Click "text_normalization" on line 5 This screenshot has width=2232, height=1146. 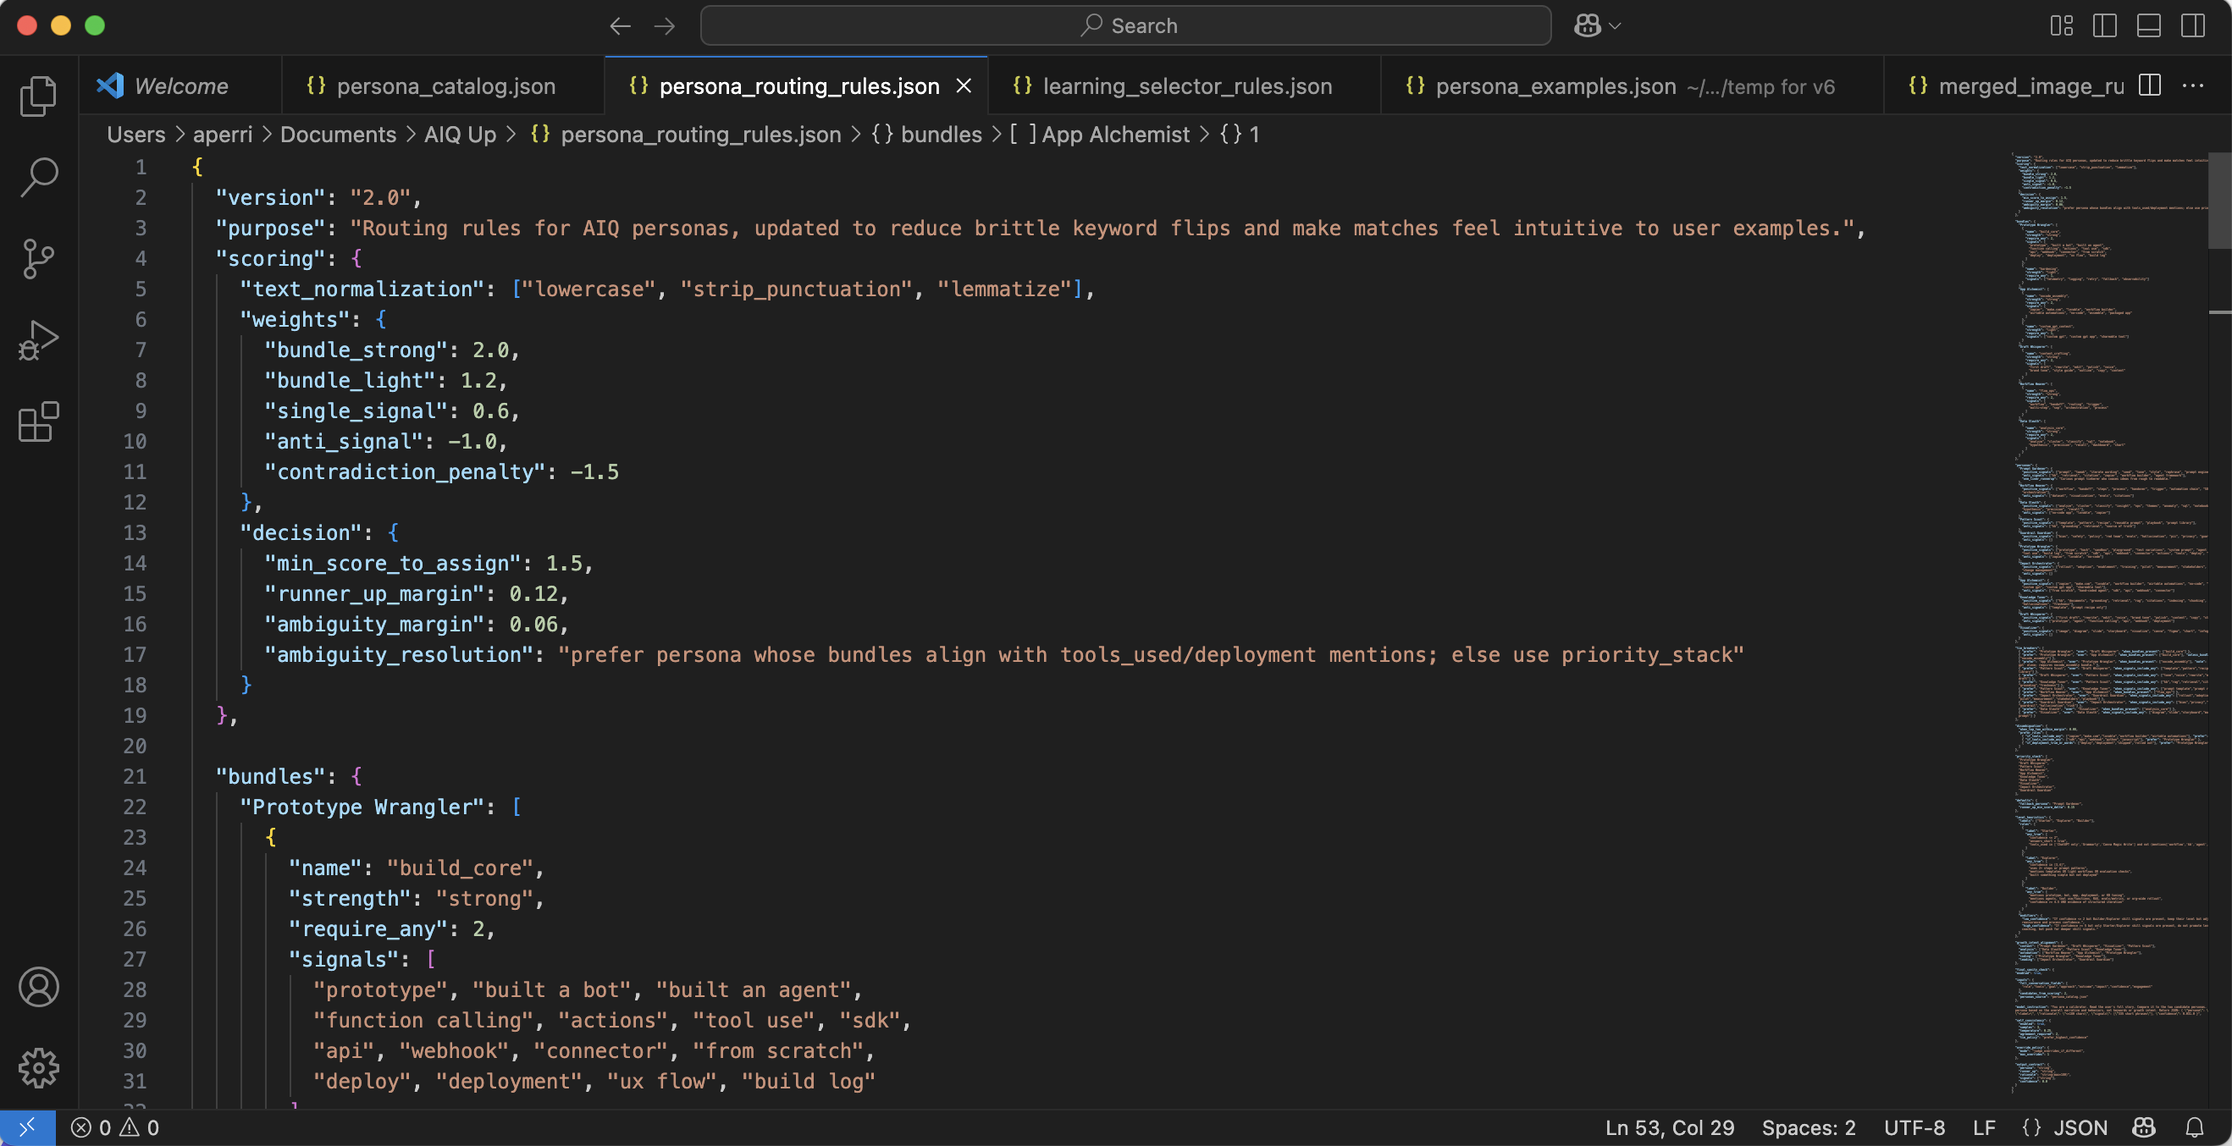click(x=362, y=289)
